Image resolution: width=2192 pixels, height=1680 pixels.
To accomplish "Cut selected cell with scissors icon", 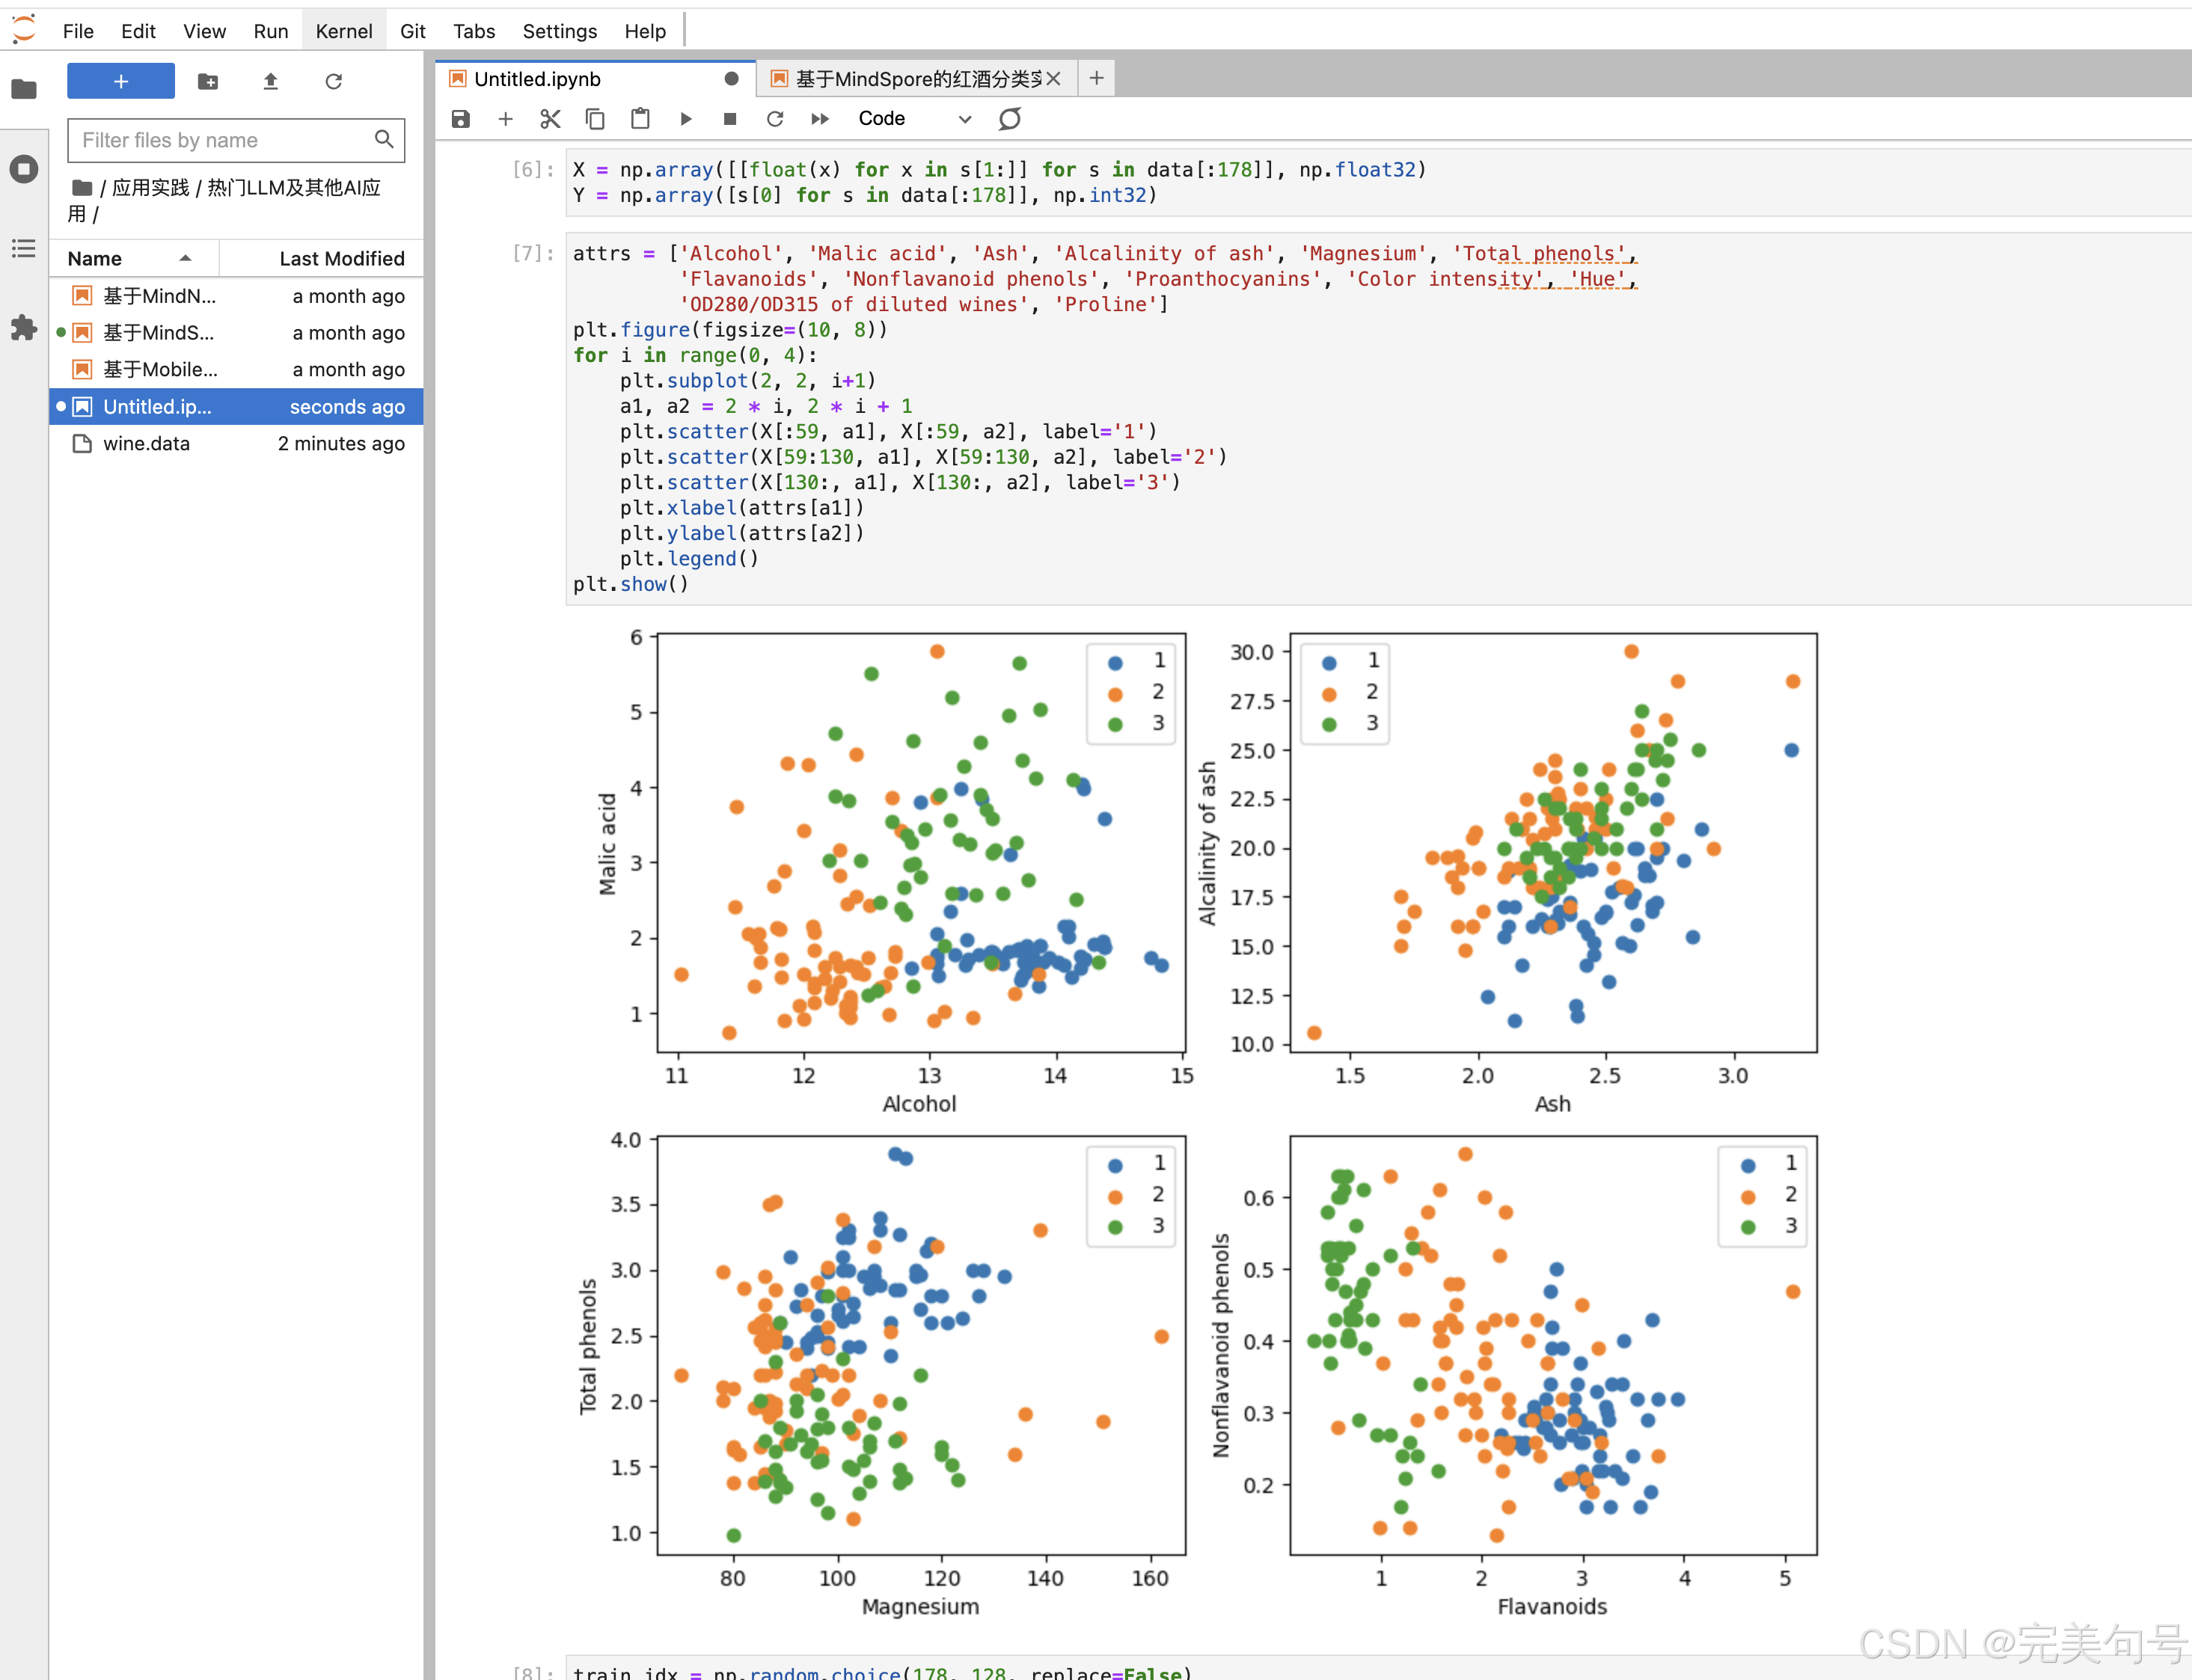I will pyautogui.click(x=550, y=119).
